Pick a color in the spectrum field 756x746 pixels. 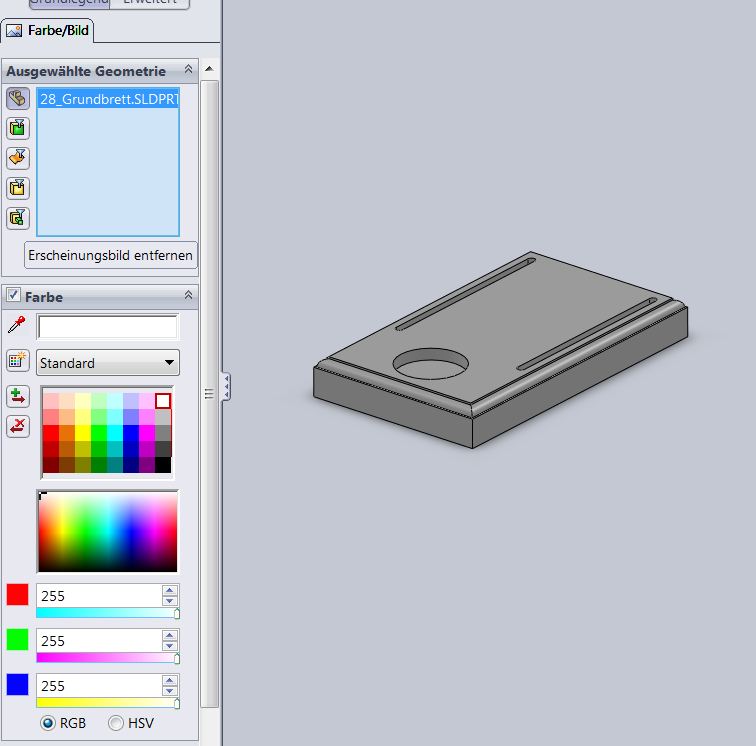[108, 531]
